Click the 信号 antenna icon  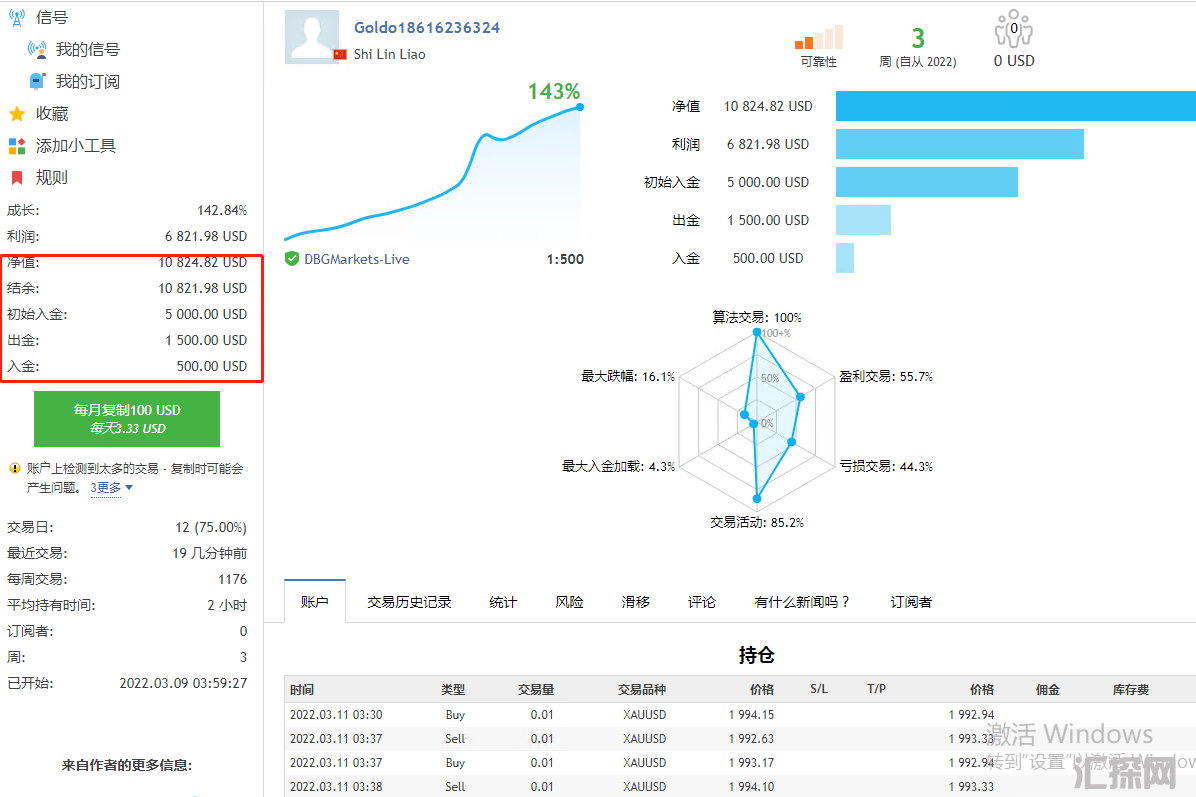pos(17,18)
